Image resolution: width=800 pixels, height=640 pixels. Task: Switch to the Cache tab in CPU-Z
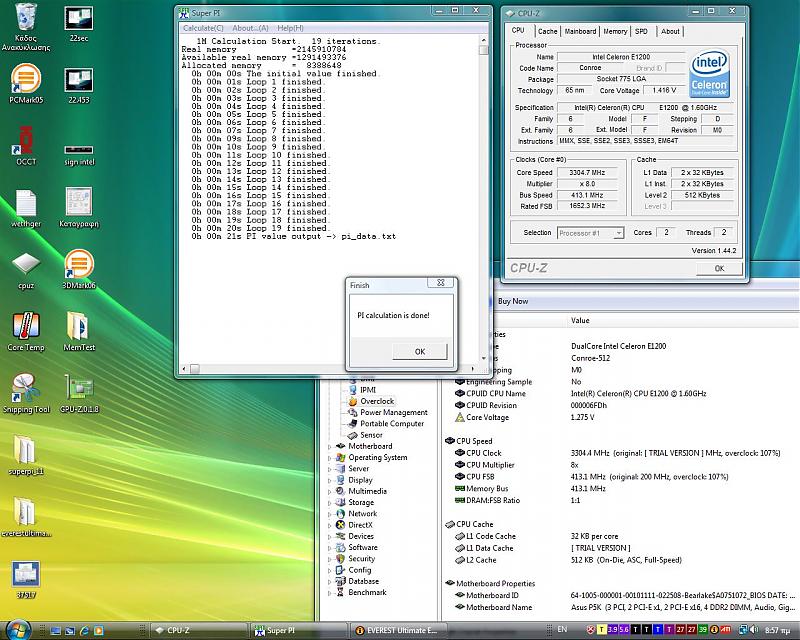pyautogui.click(x=547, y=32)
